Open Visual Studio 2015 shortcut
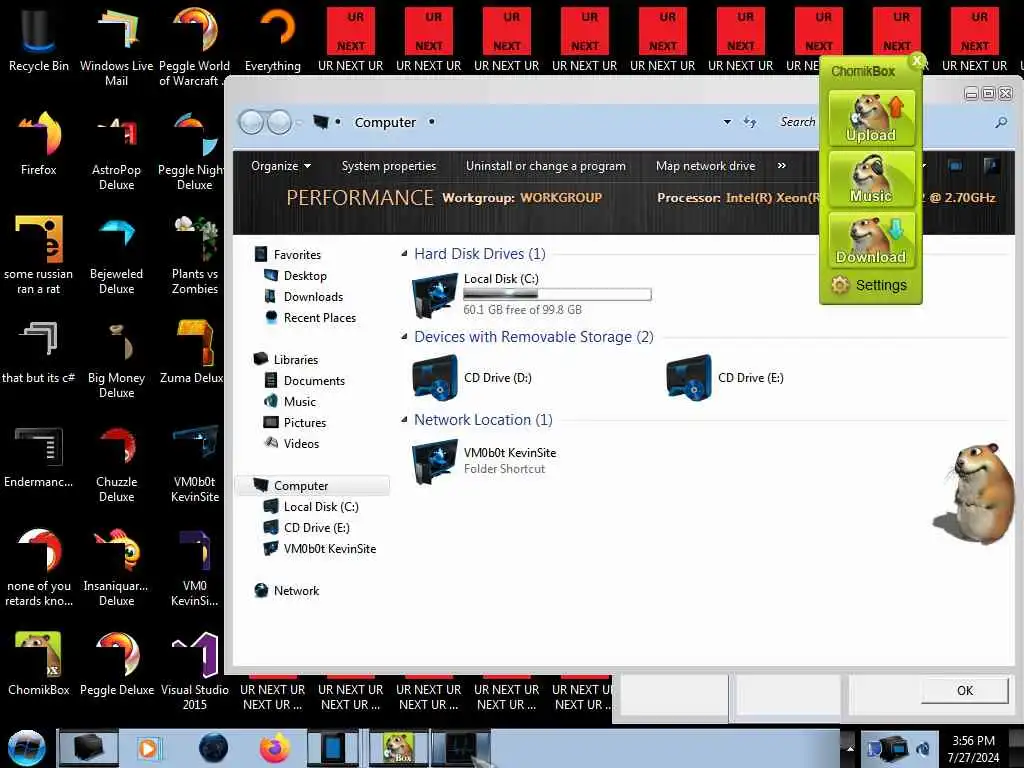Viewport: 1024px width, 768px height. pos(195,669)
